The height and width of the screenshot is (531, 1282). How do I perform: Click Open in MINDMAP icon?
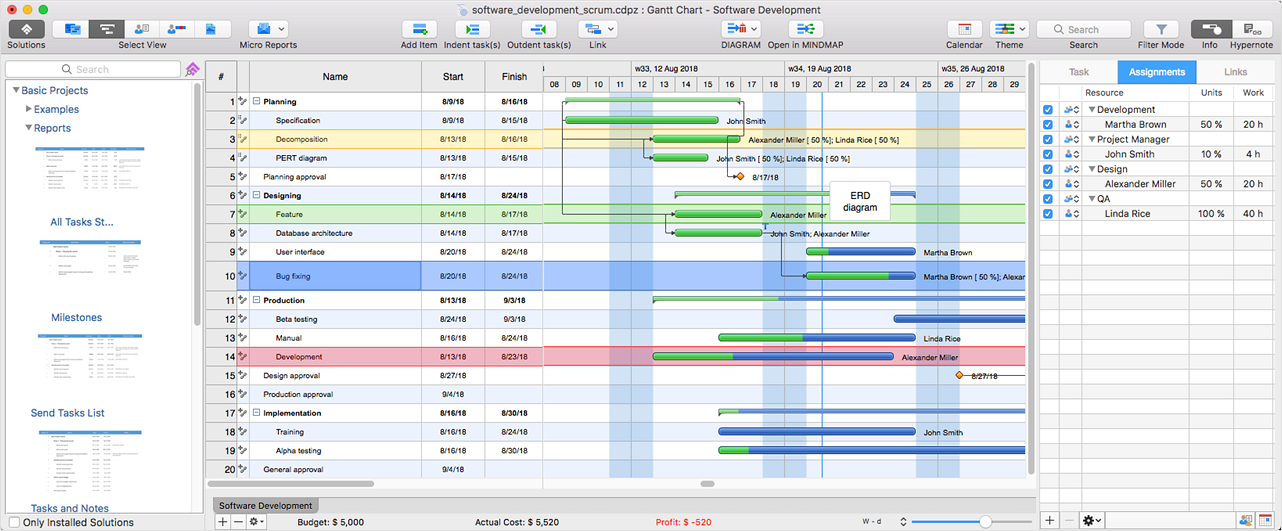[805, 30]
